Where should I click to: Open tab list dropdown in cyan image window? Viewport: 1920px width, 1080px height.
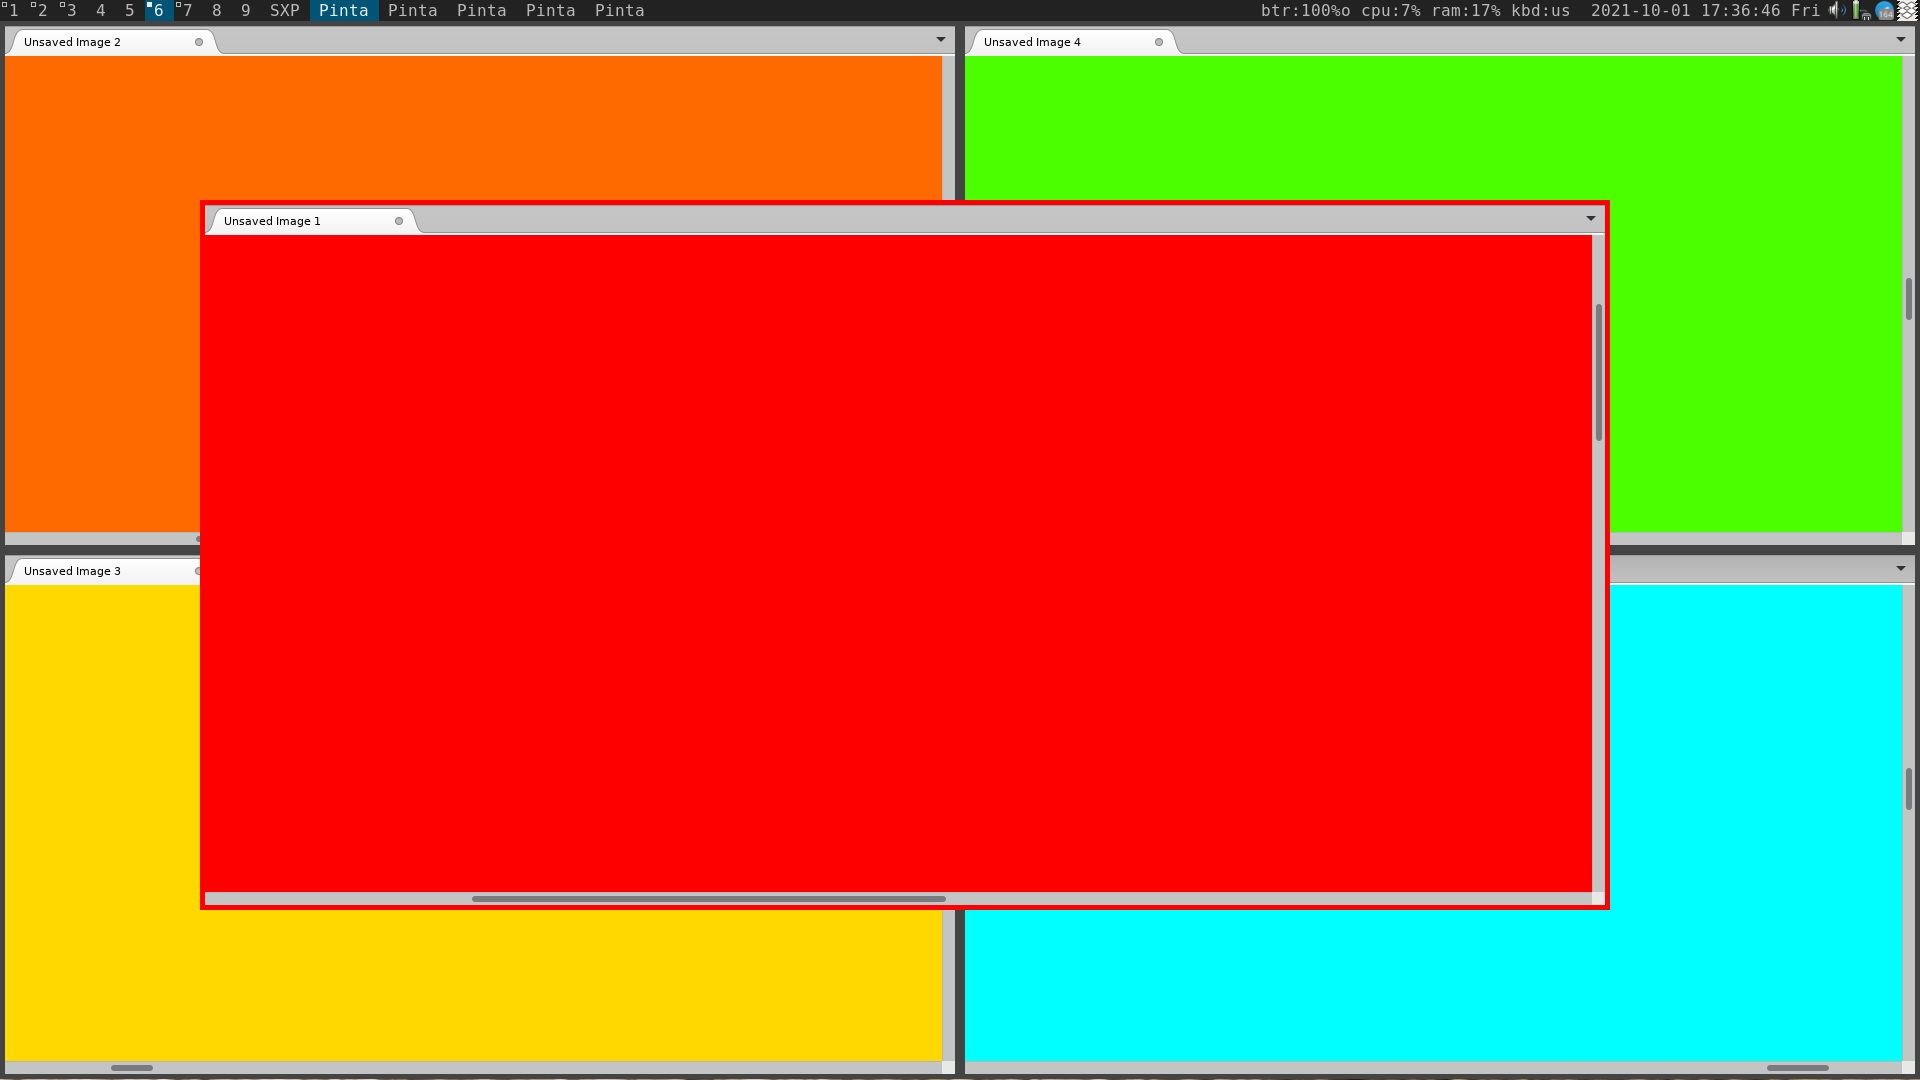tap(1900, 569)
